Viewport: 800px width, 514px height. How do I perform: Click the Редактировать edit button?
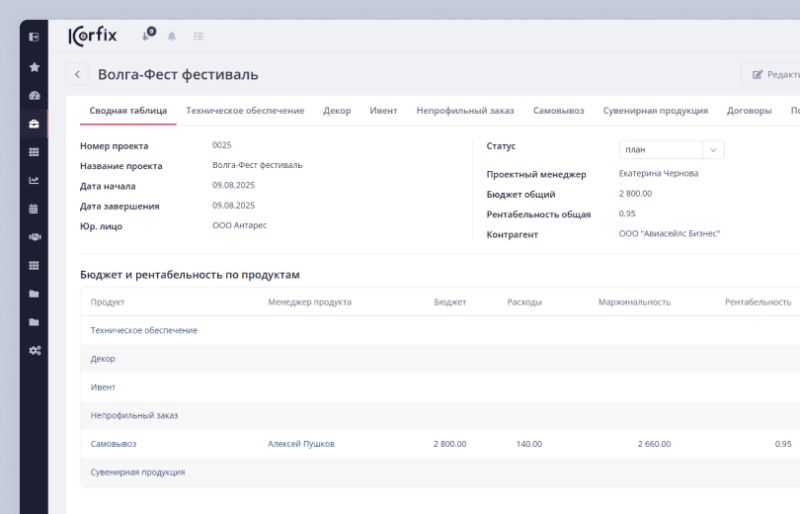773,75
